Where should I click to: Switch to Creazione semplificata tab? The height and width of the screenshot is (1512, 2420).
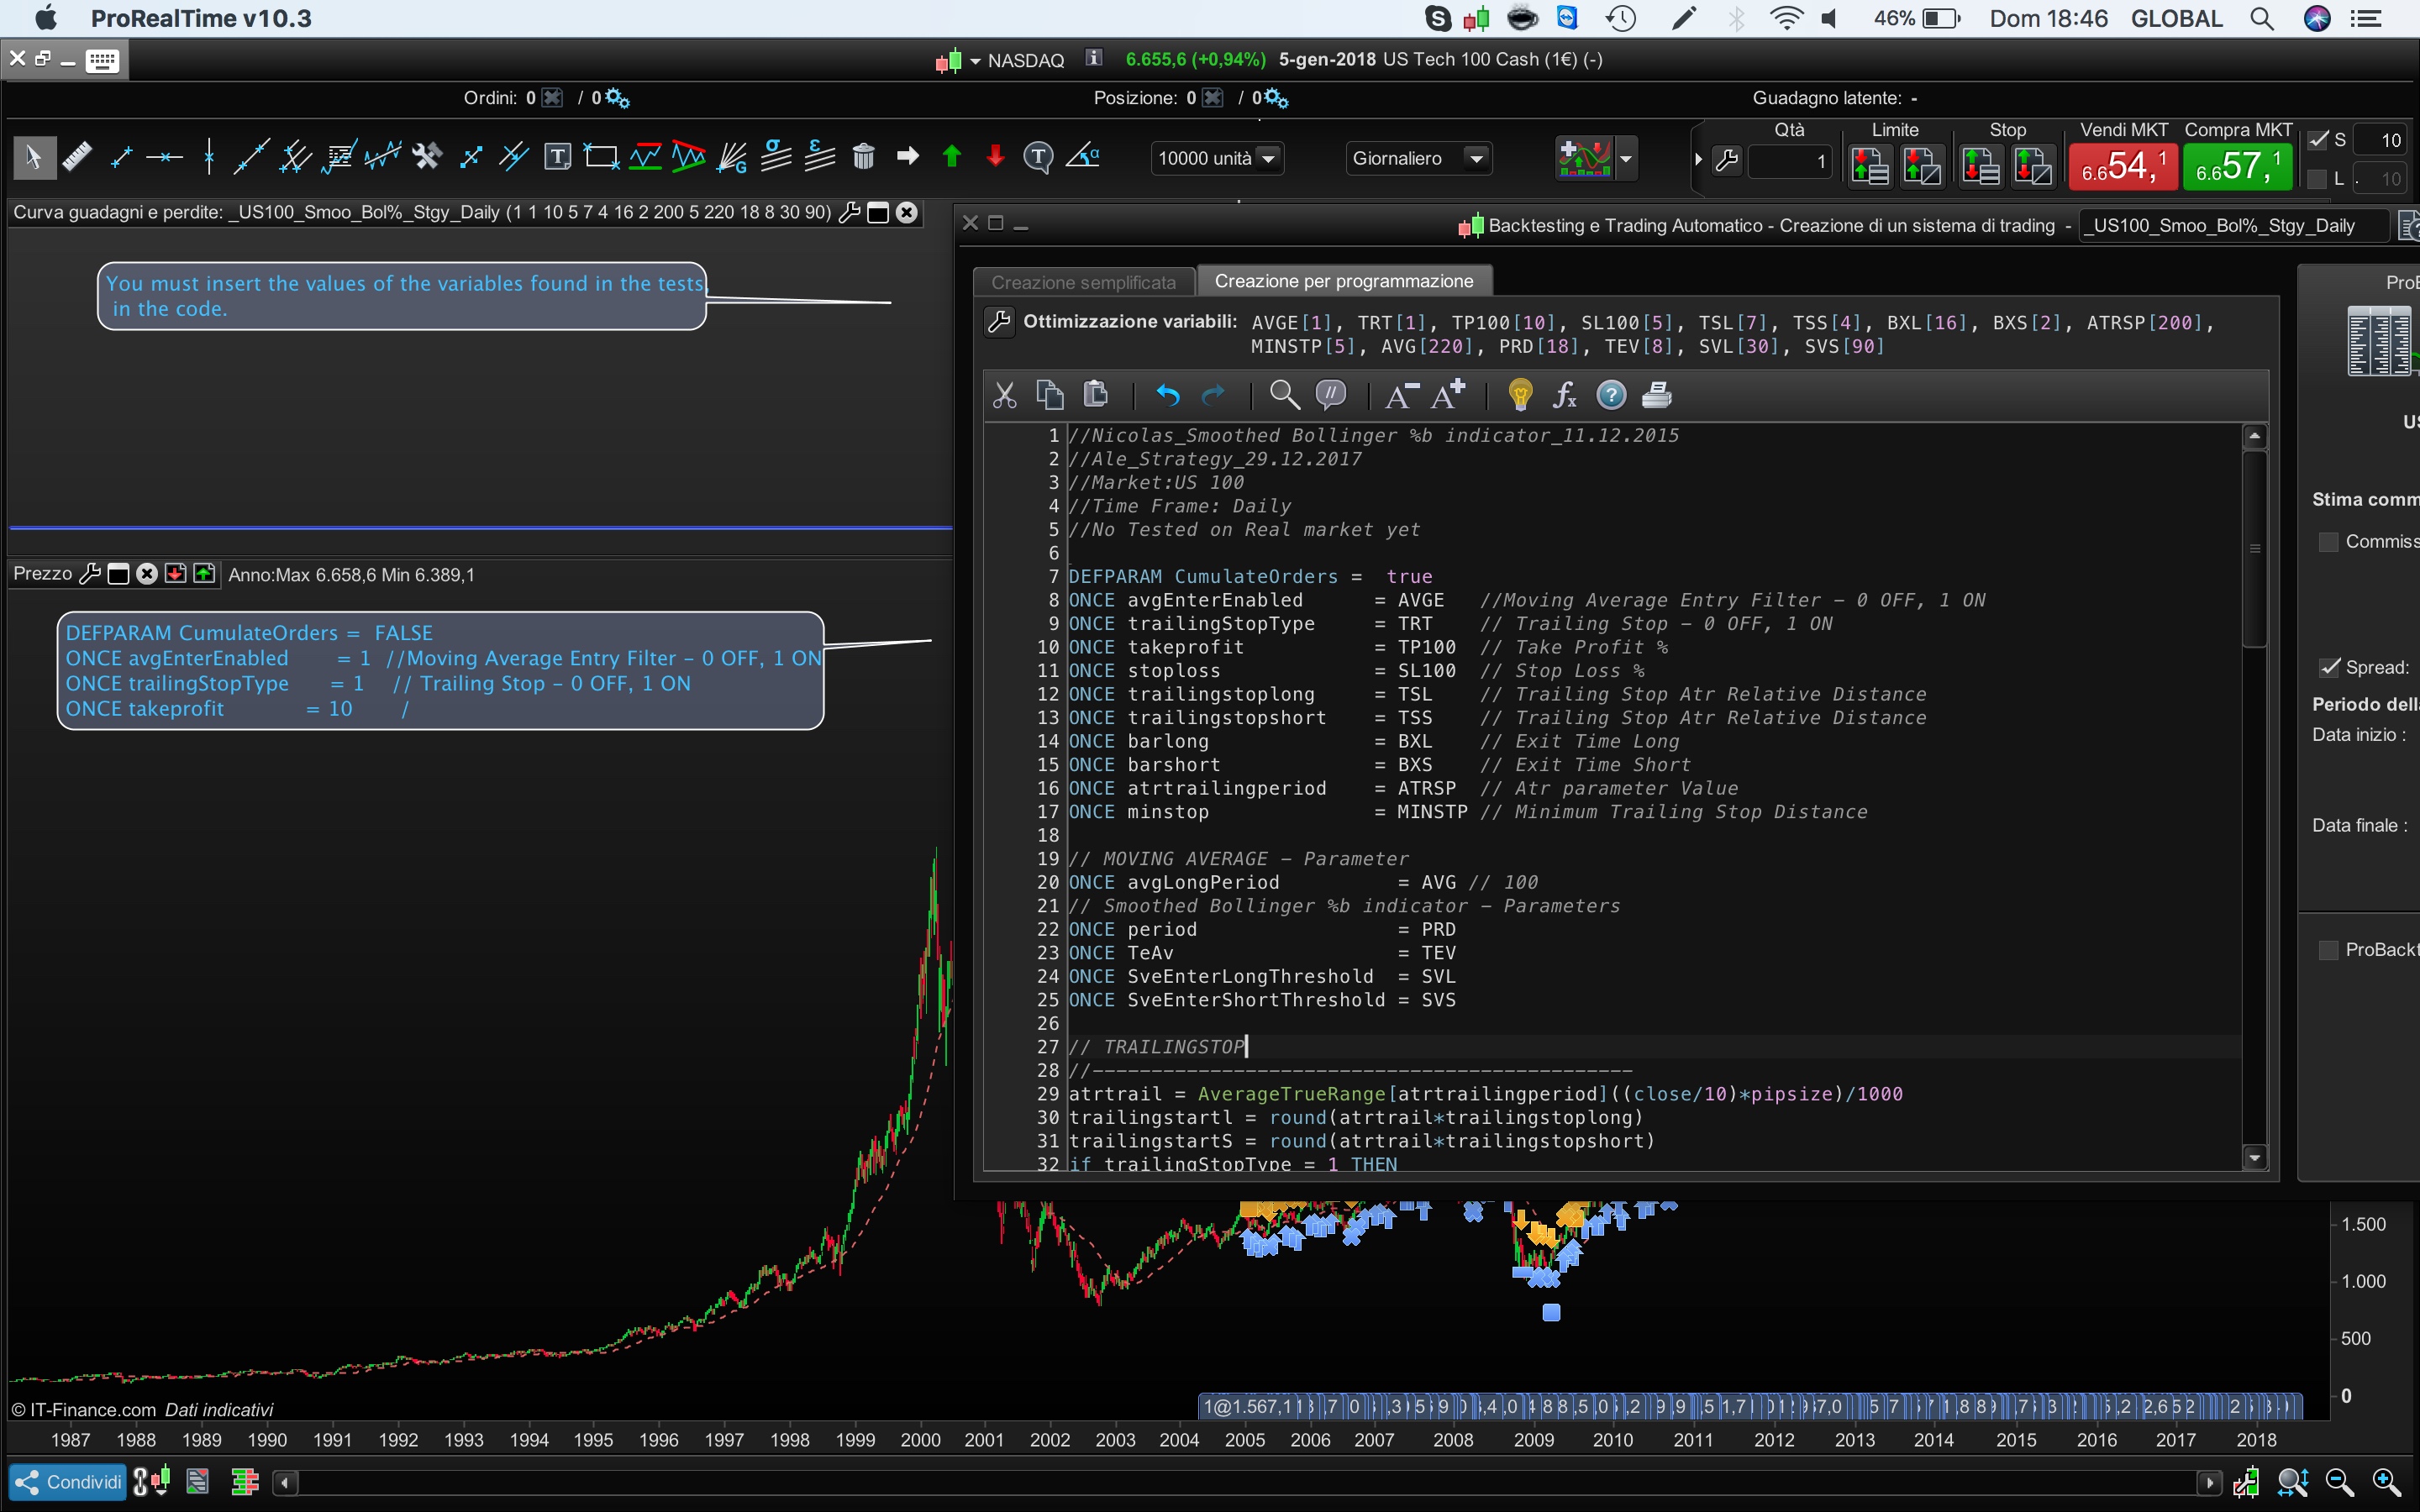(x=1083, y=282)
